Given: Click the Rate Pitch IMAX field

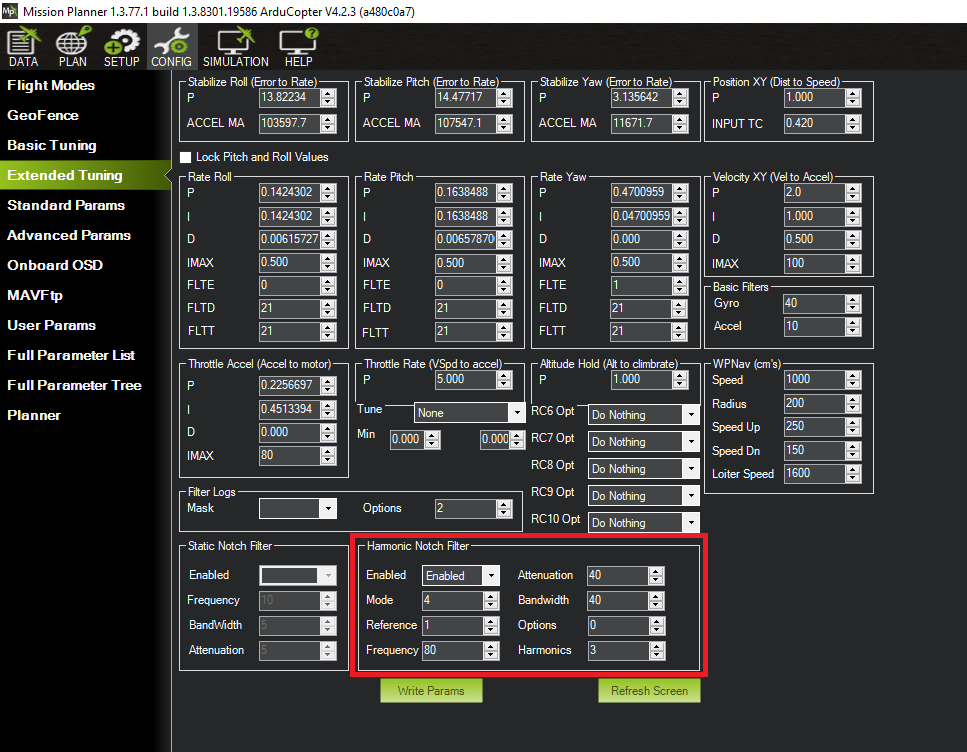Looking at the screenshot, I should tap(465, 263).
